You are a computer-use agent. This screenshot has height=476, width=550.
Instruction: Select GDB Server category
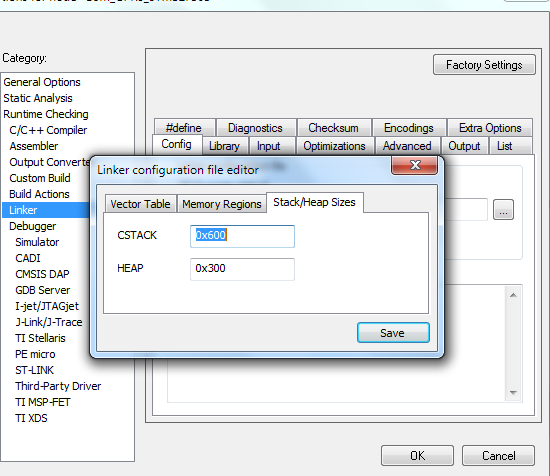[x=43, y=290]
